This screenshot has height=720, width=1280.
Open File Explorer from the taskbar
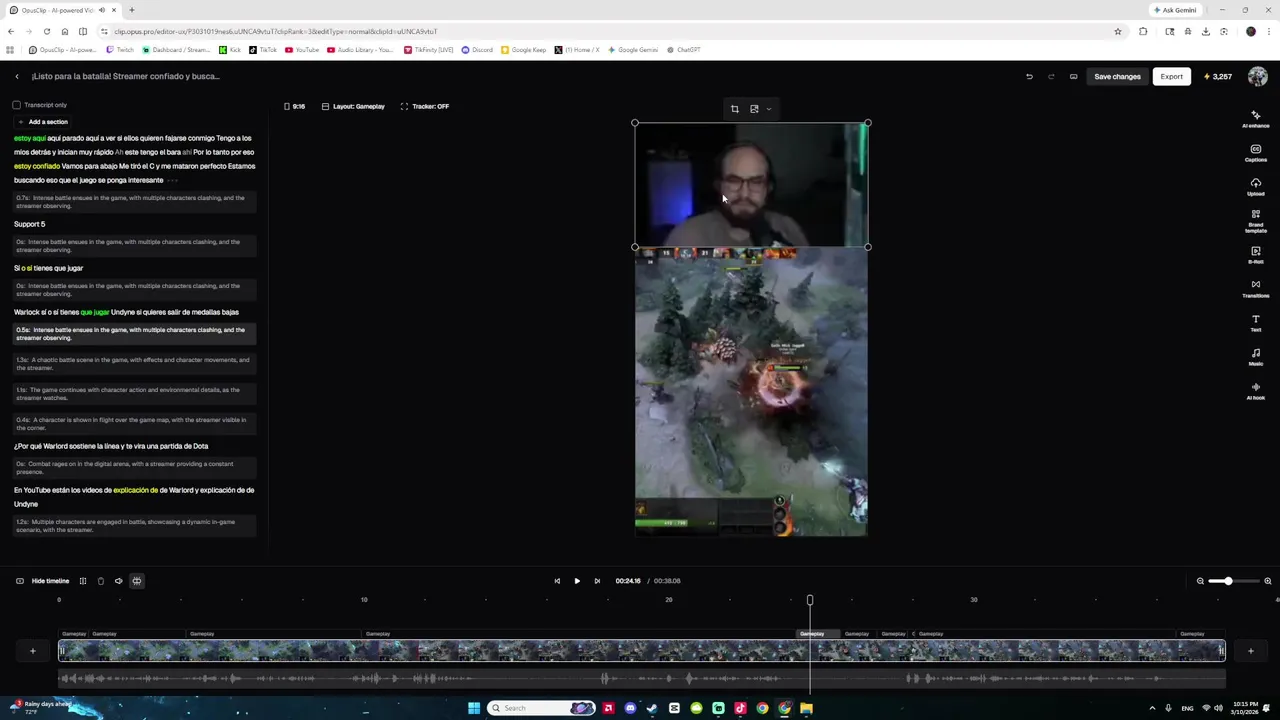click(x=806, y=708)
